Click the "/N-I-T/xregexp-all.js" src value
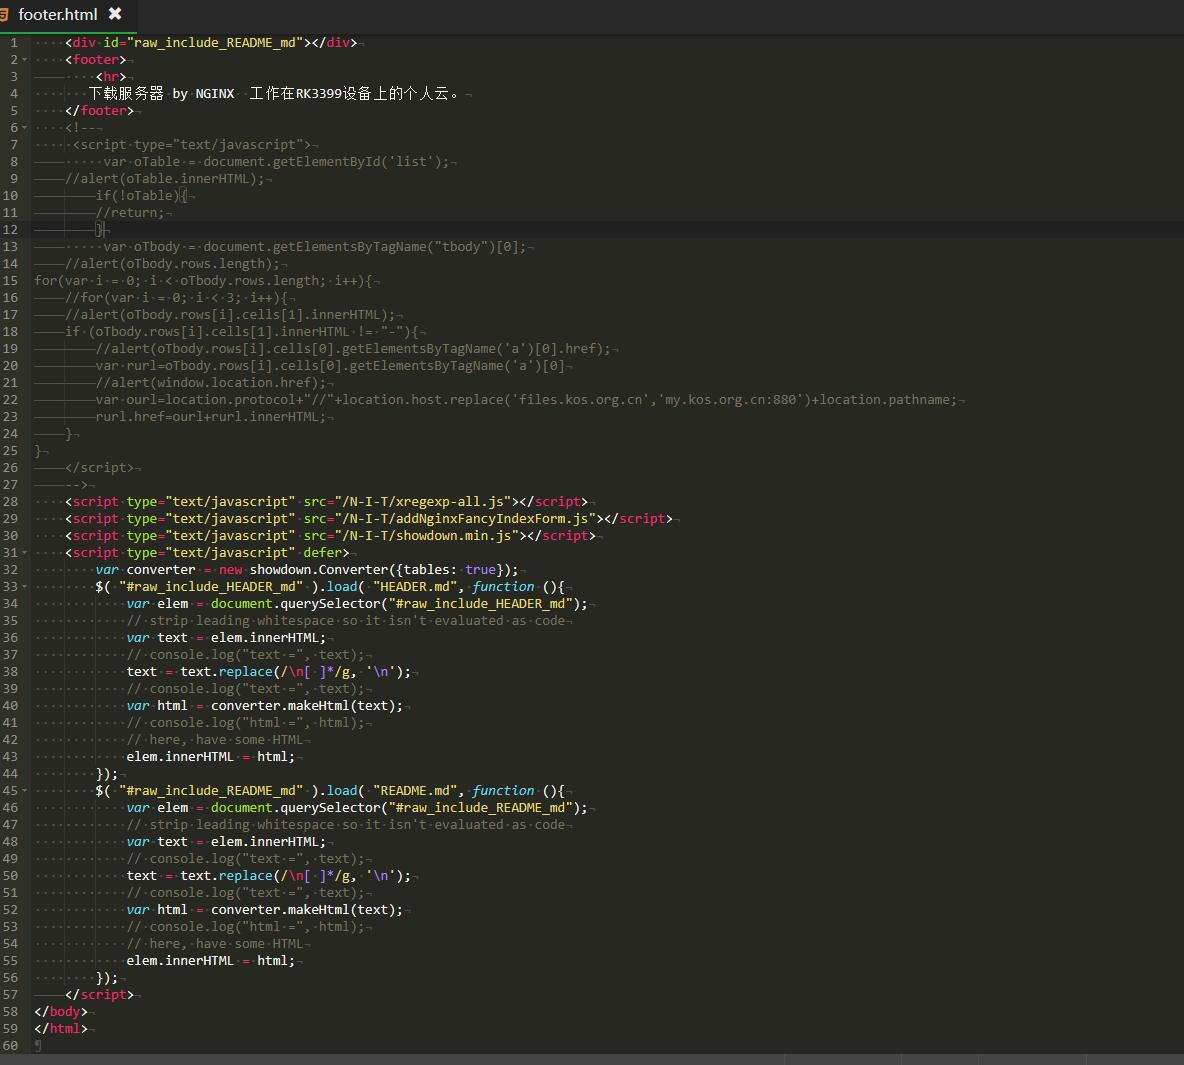 [423, 502]
